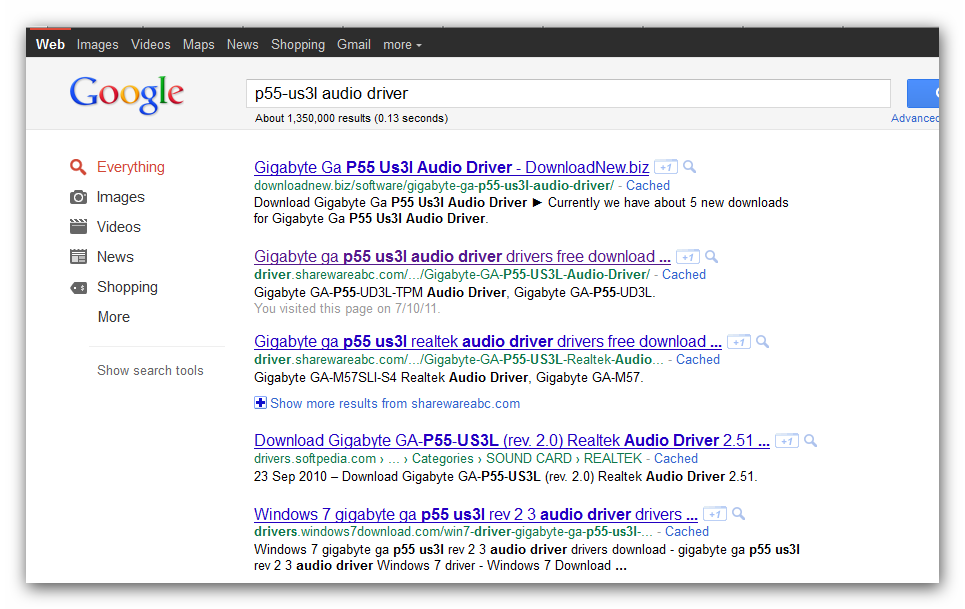Click the Google logo
The height and width of the screenshot is (609, 965).
127,94
